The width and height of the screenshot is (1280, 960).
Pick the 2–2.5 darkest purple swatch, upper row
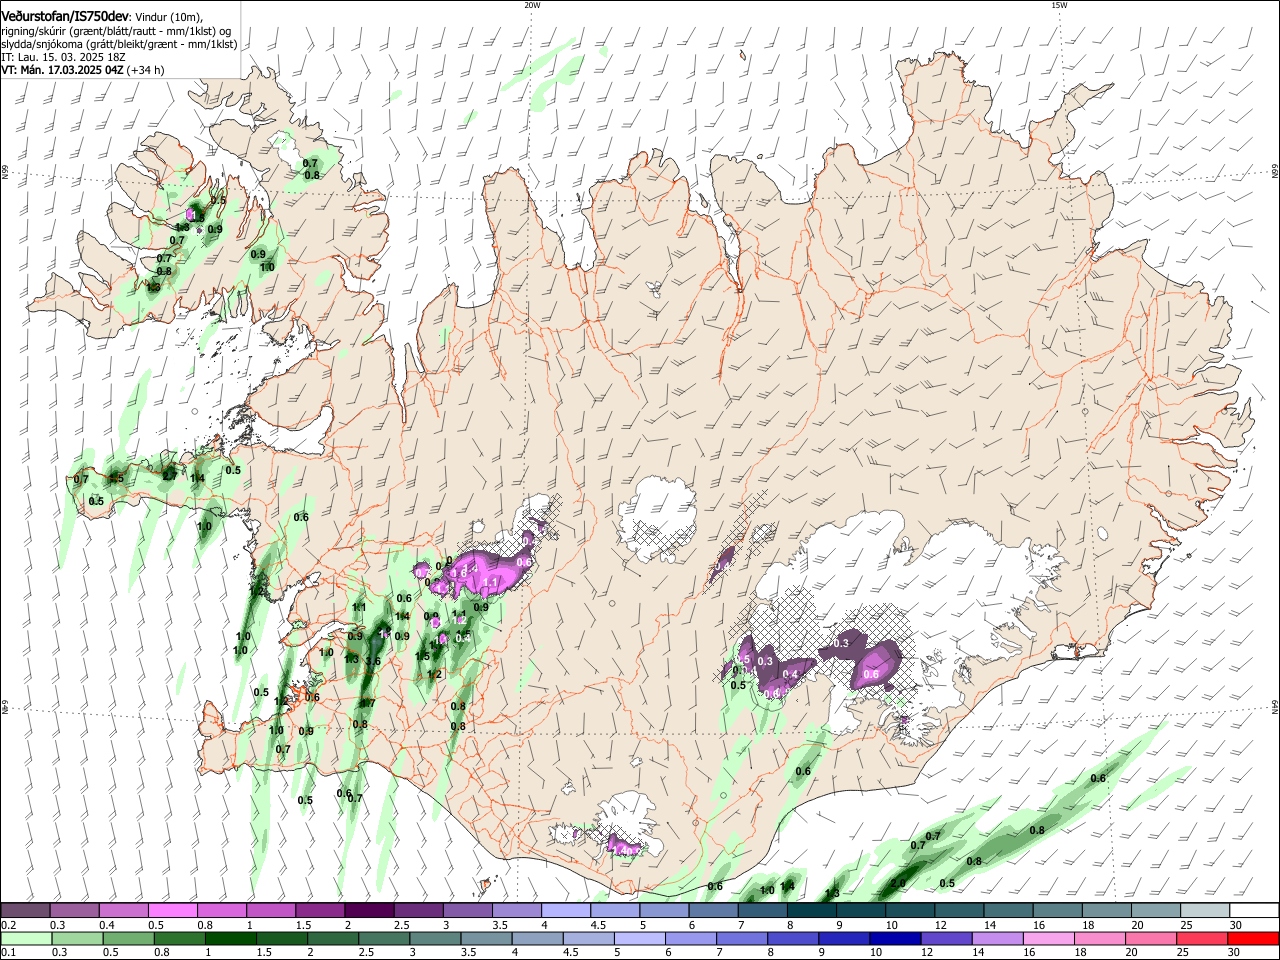tap(368, 911)
